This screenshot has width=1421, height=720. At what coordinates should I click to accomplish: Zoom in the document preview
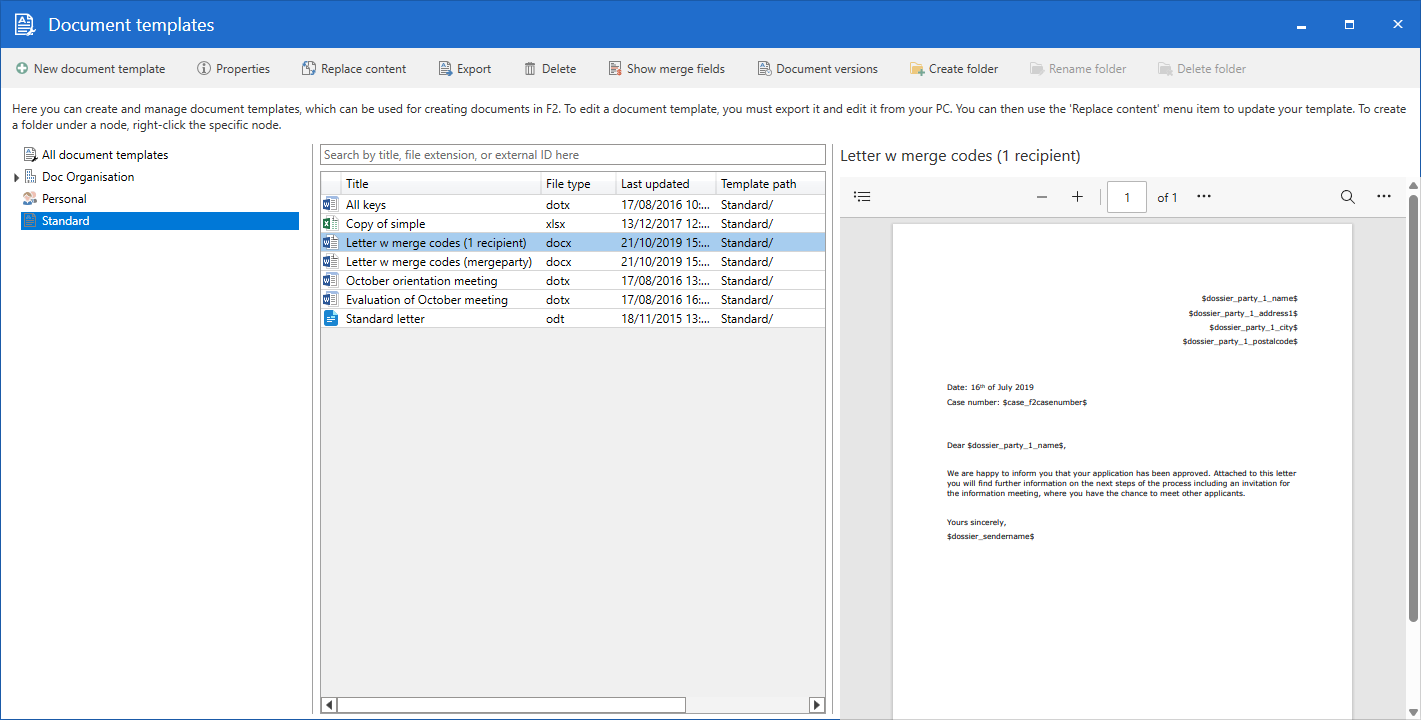(x=1077, y=197)
